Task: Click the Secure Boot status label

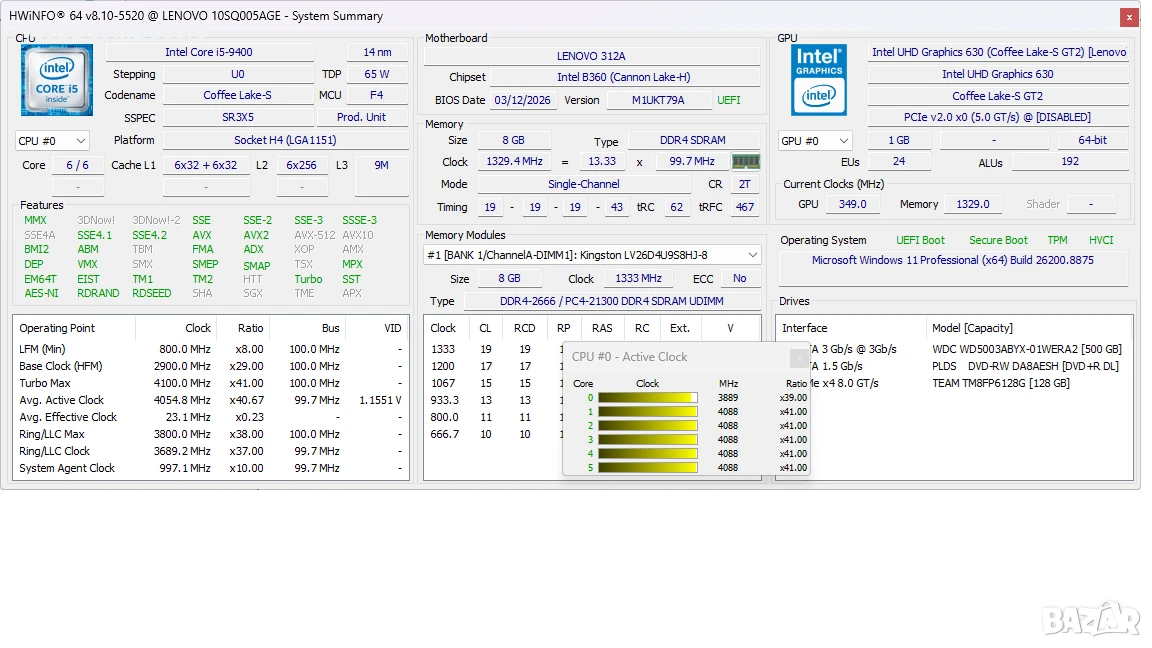Action: 998,240
